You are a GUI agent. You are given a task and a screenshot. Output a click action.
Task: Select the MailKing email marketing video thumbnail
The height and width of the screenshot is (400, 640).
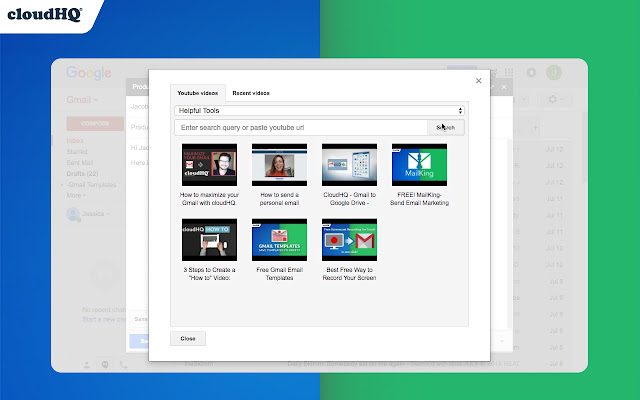coord(419,164)
